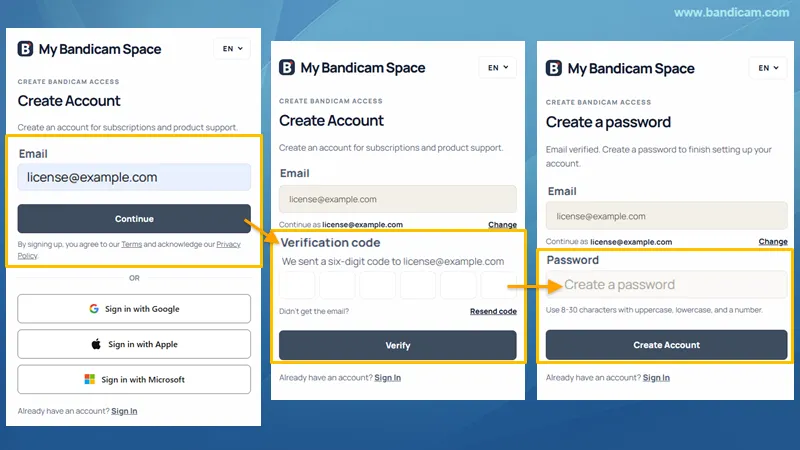
Task: Click Sign In link in left panel
Action: pos(124,411)
